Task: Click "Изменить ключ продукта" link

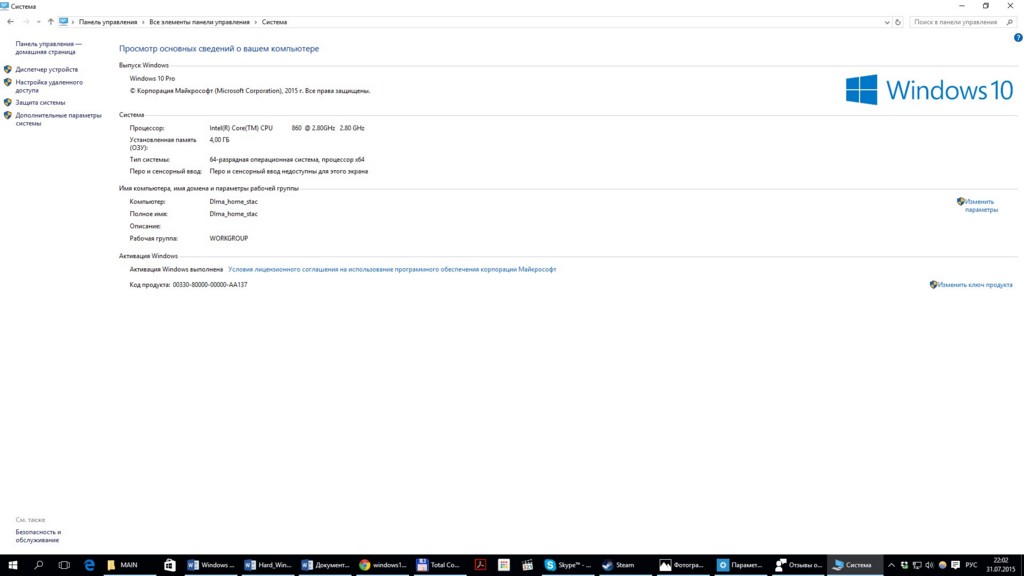Action: click(x=975, y=285)
